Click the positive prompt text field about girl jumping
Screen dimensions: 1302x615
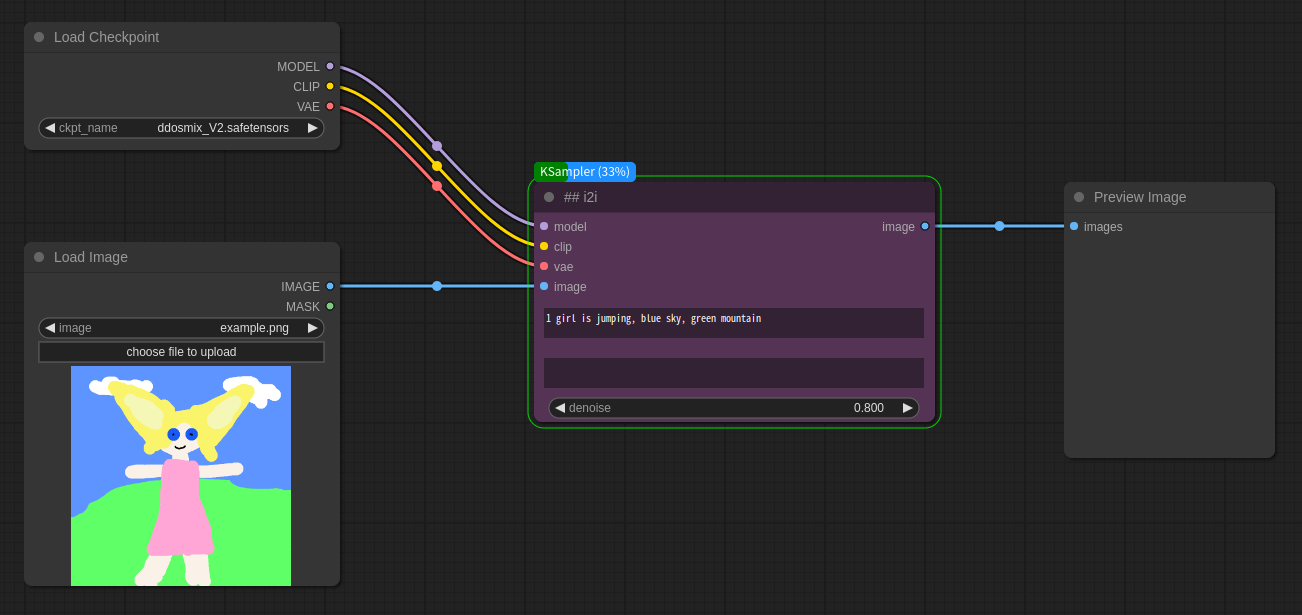coord(734,323)
